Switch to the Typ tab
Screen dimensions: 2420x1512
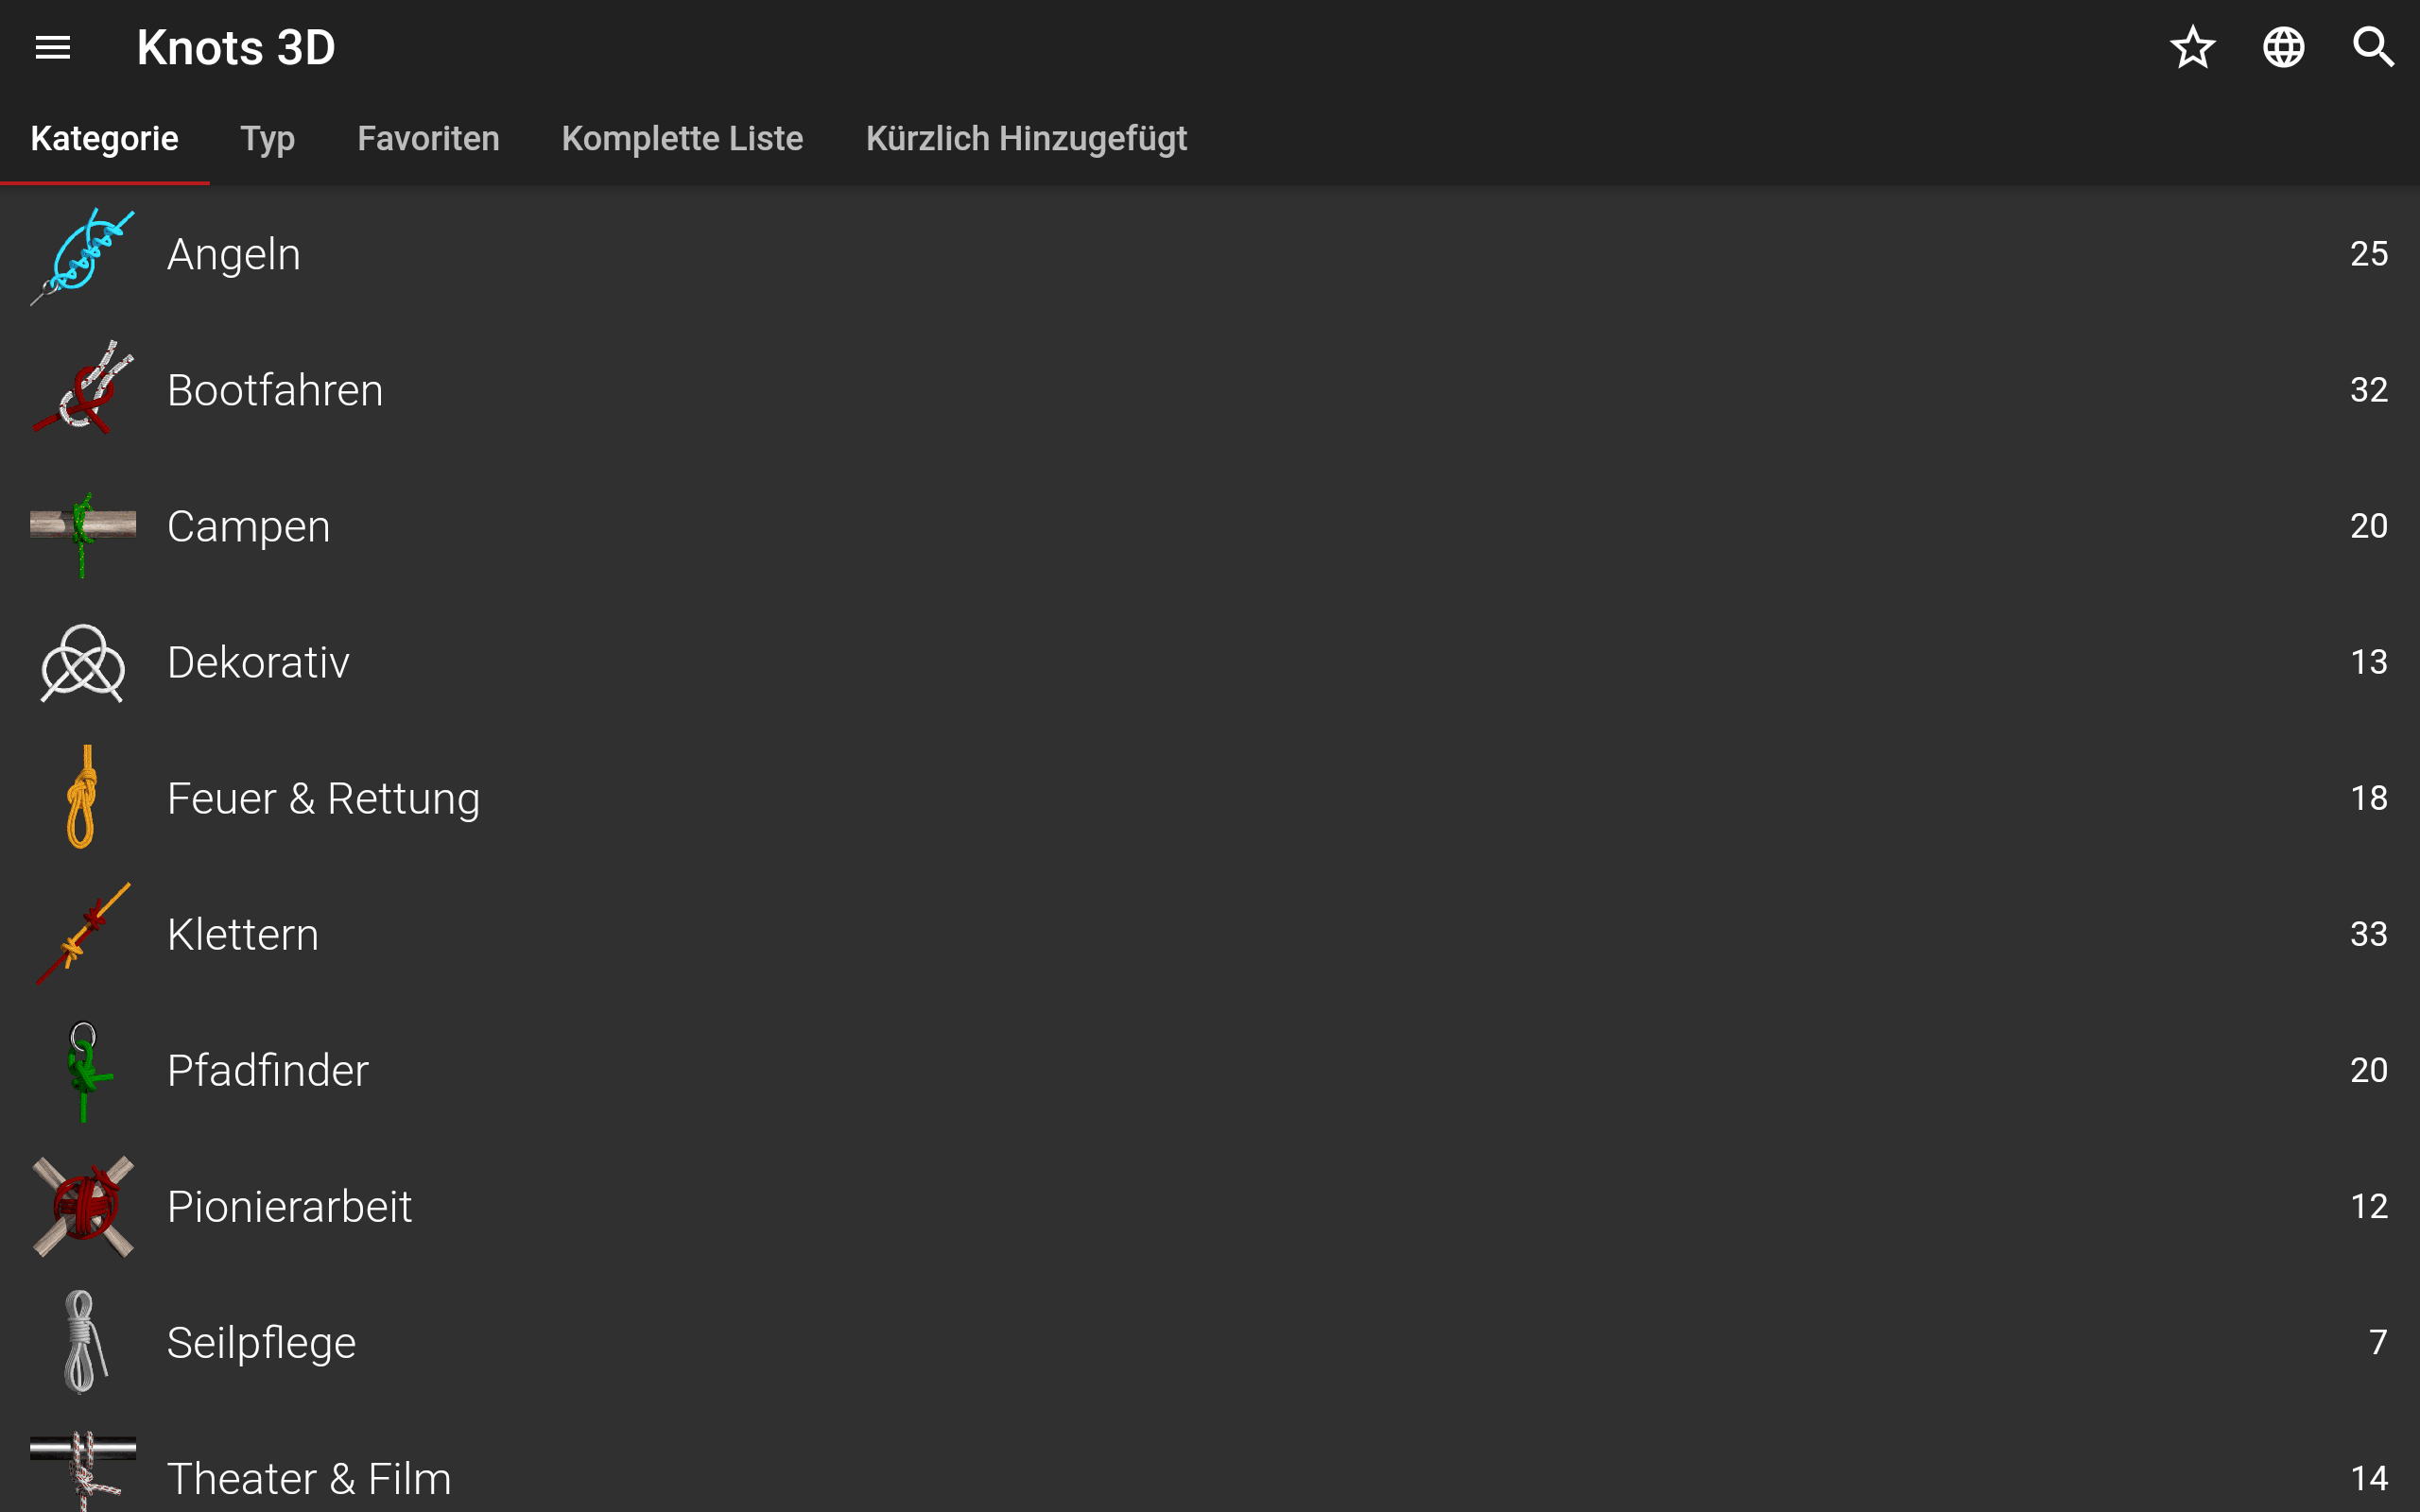click(x=268, y=138)
